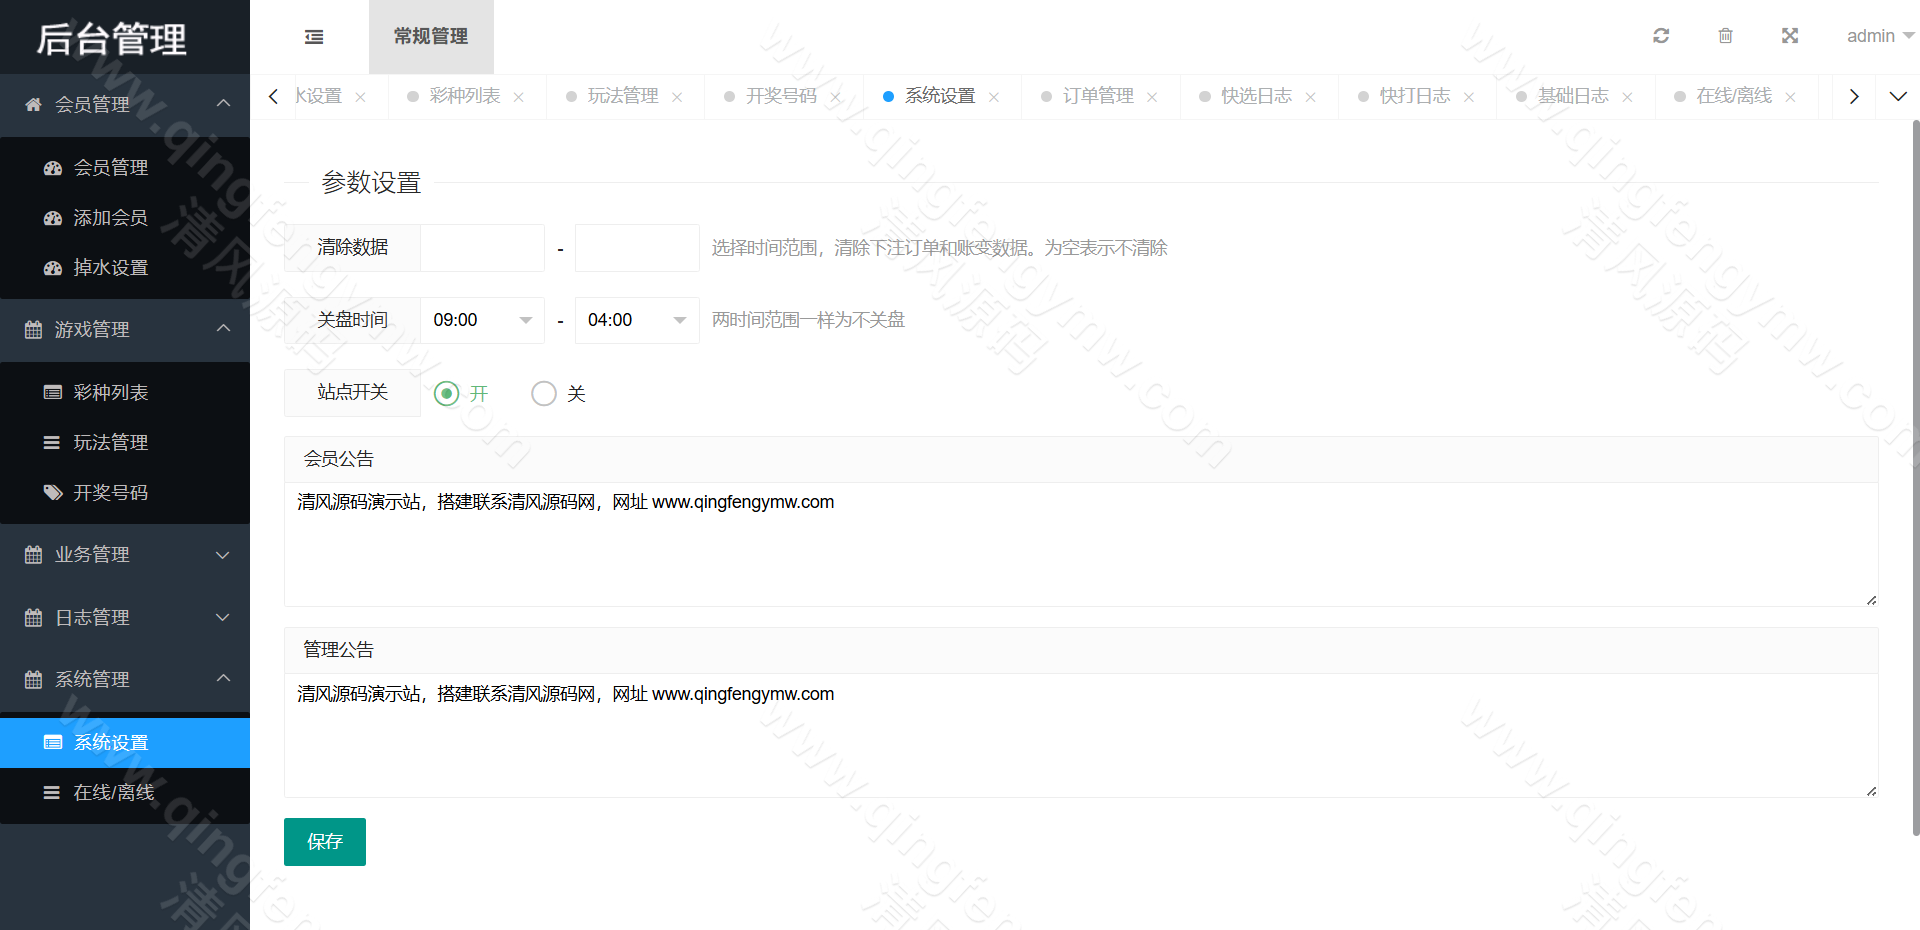The height and width of the screenshot is (930, 1920).
Task: Click the sidebar collapse icon
Action: (313, 36)
